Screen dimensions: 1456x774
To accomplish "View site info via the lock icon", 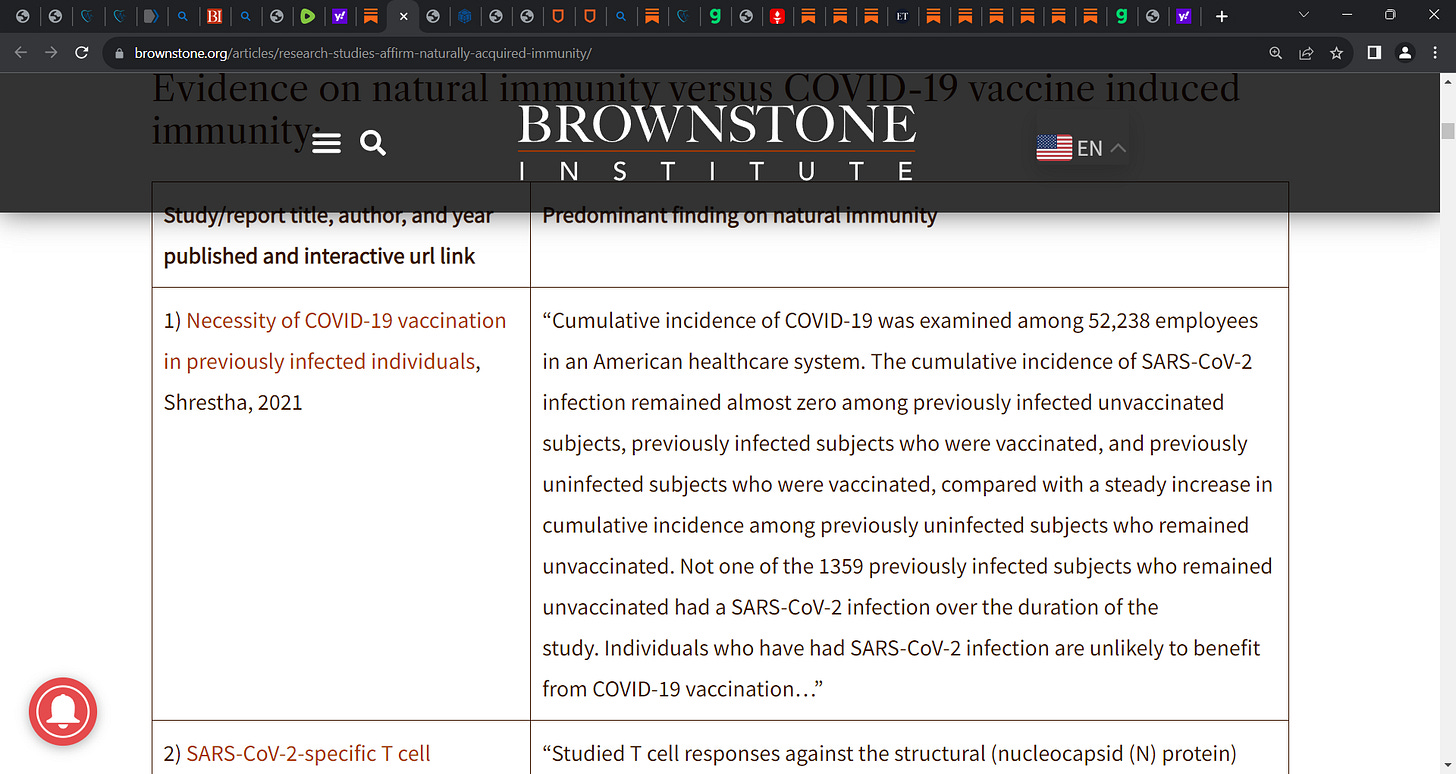I will (120, 53).
